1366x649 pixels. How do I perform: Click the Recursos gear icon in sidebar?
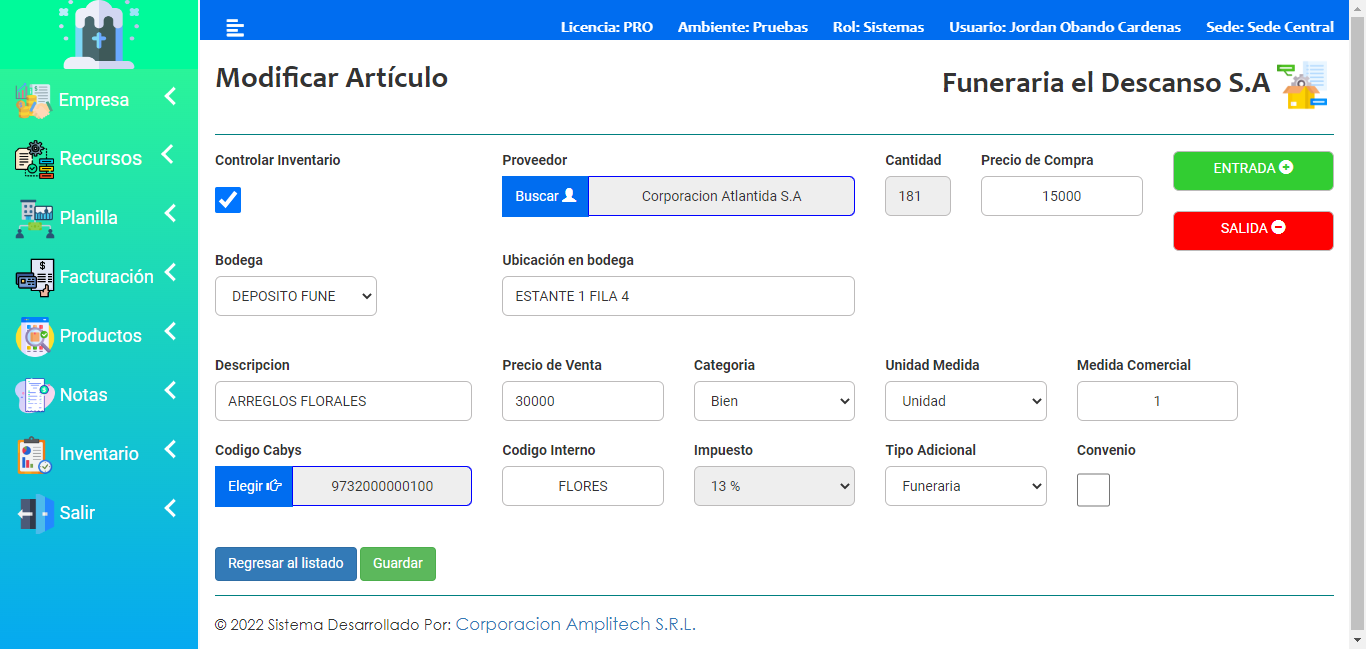click(x=34, y=159)
